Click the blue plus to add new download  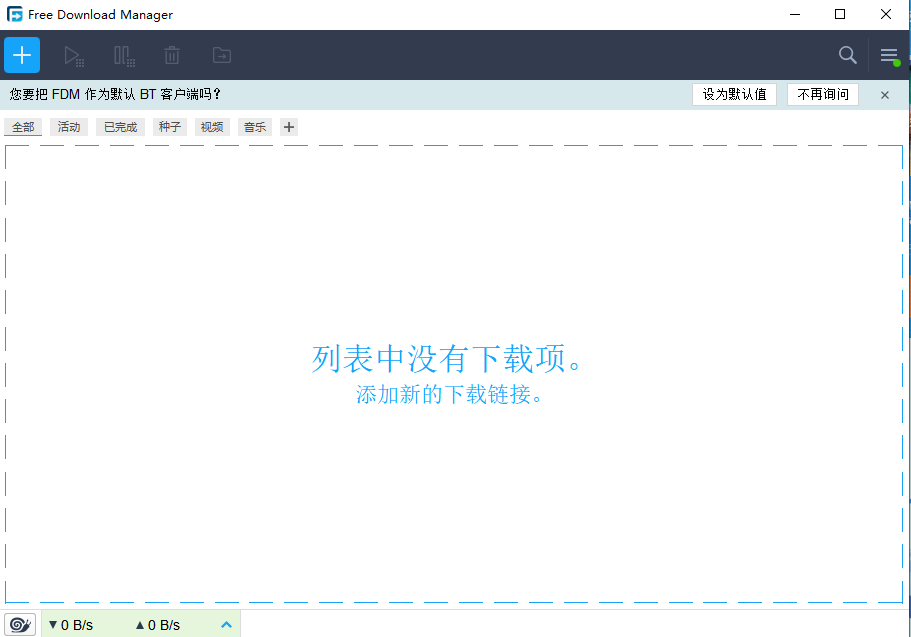(21, 55)
